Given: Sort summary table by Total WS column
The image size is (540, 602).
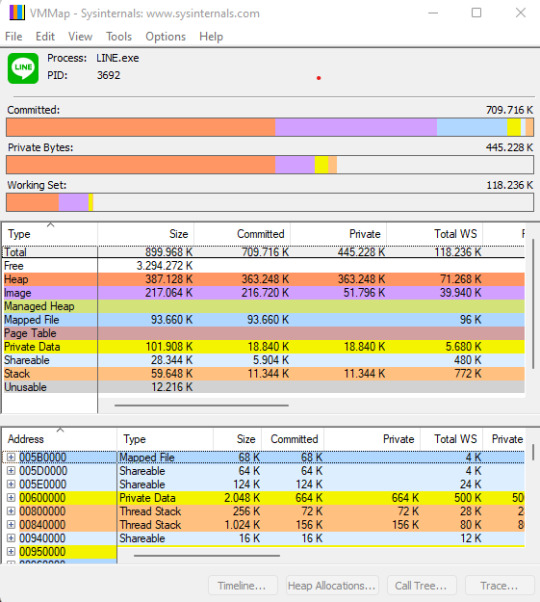Looking at the screenshot, I should click(434, 234).
